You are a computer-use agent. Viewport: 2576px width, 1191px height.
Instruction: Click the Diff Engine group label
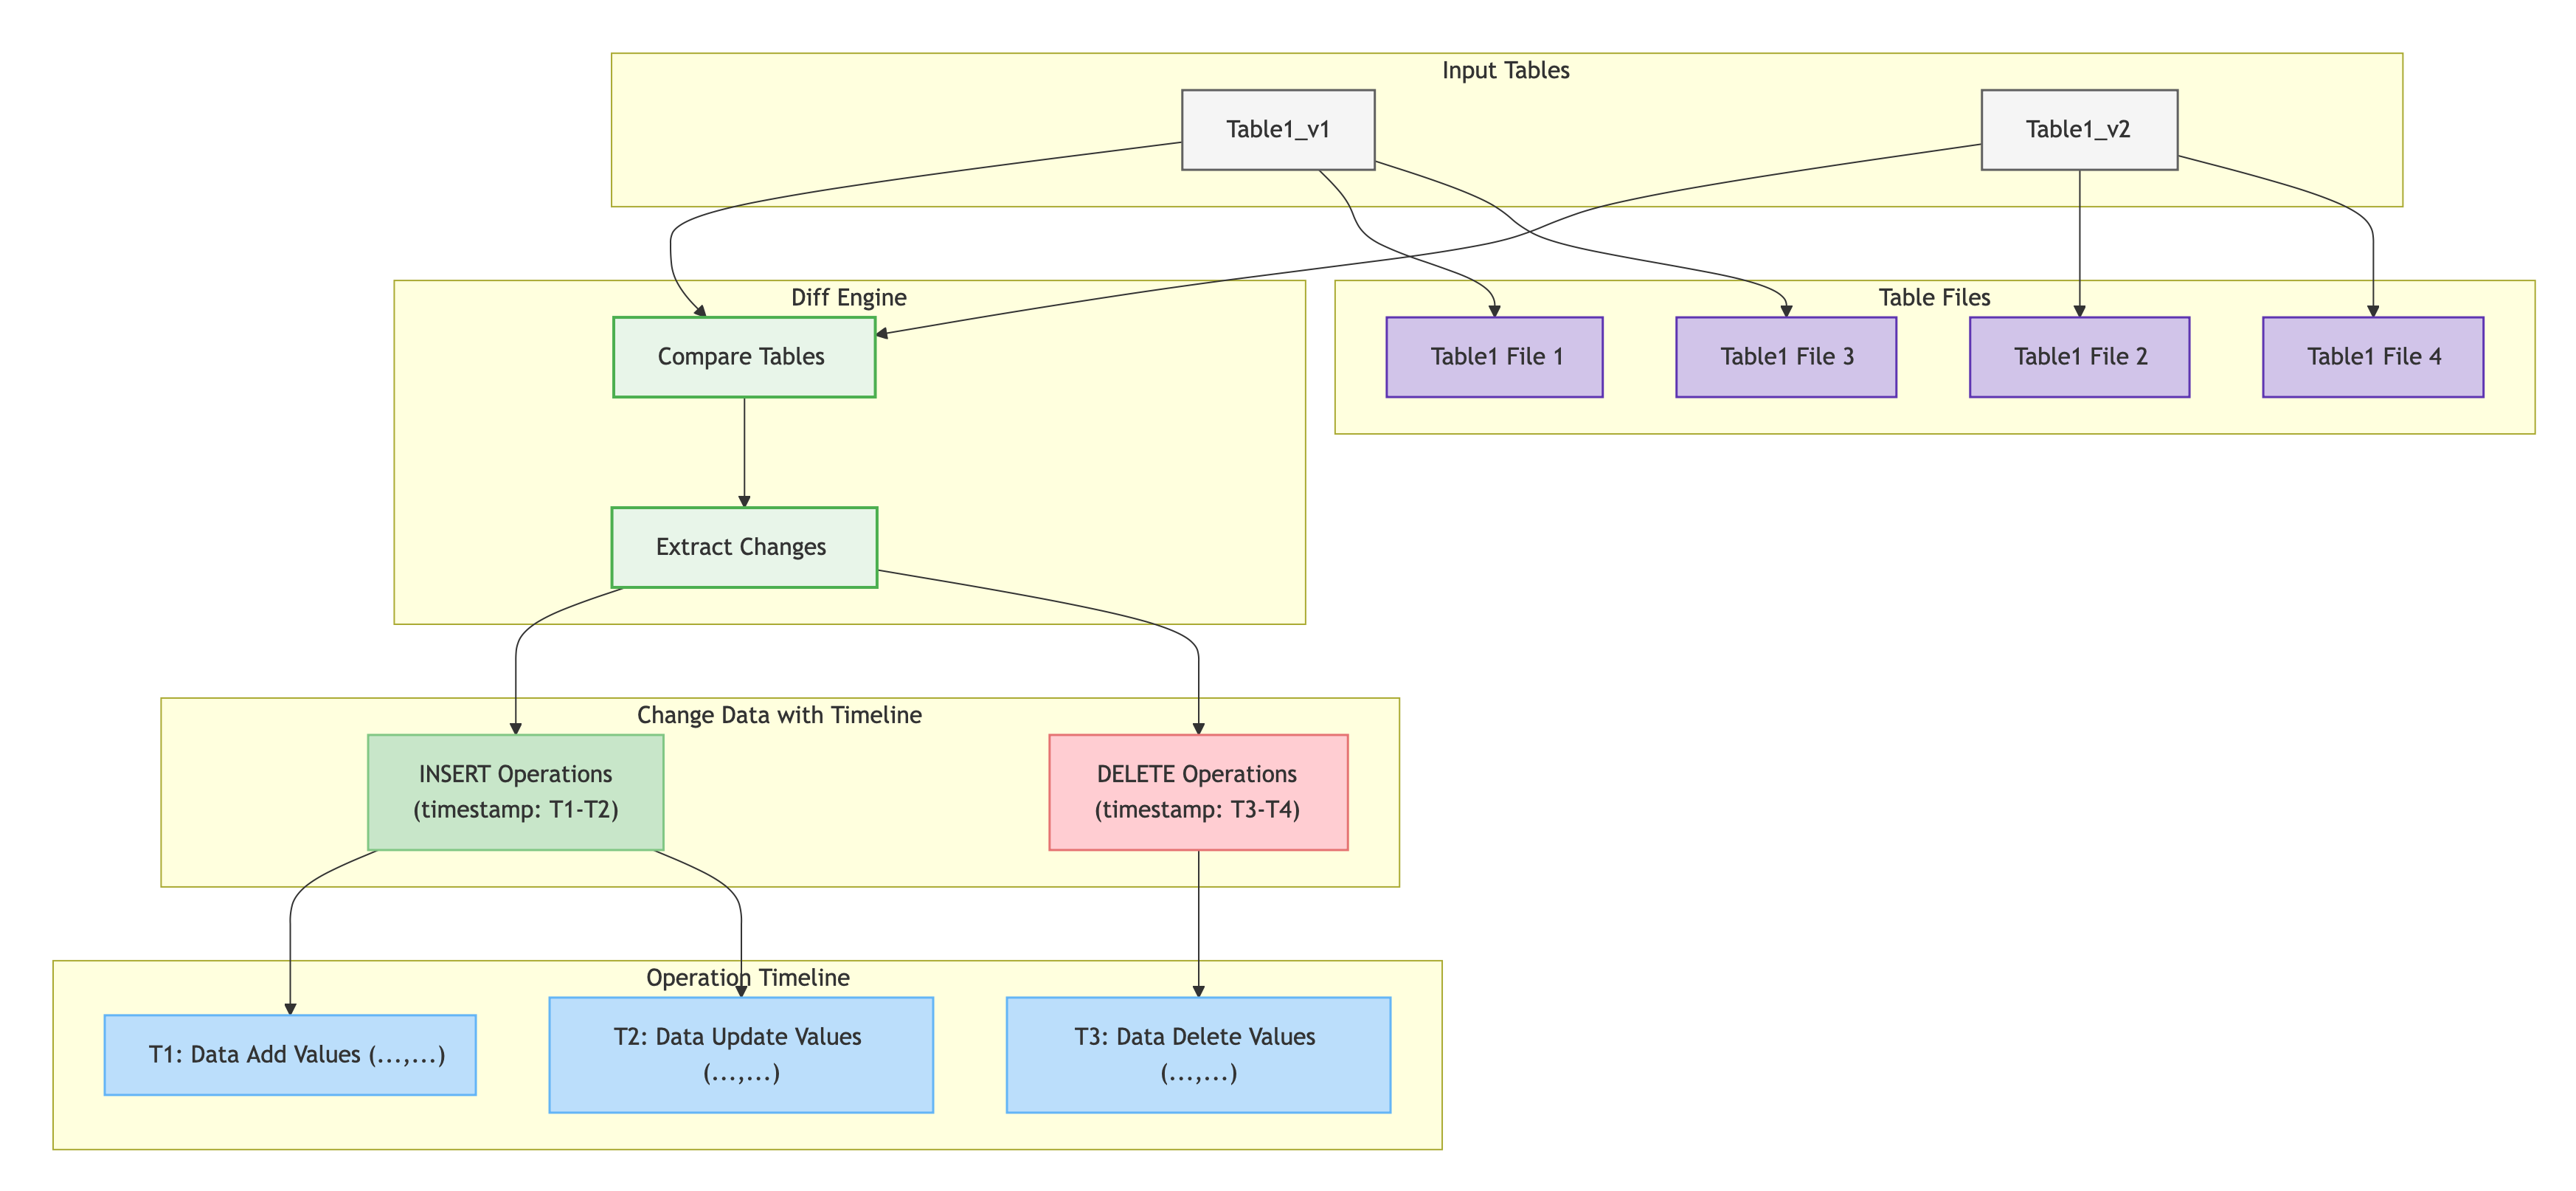click(849, 298)
